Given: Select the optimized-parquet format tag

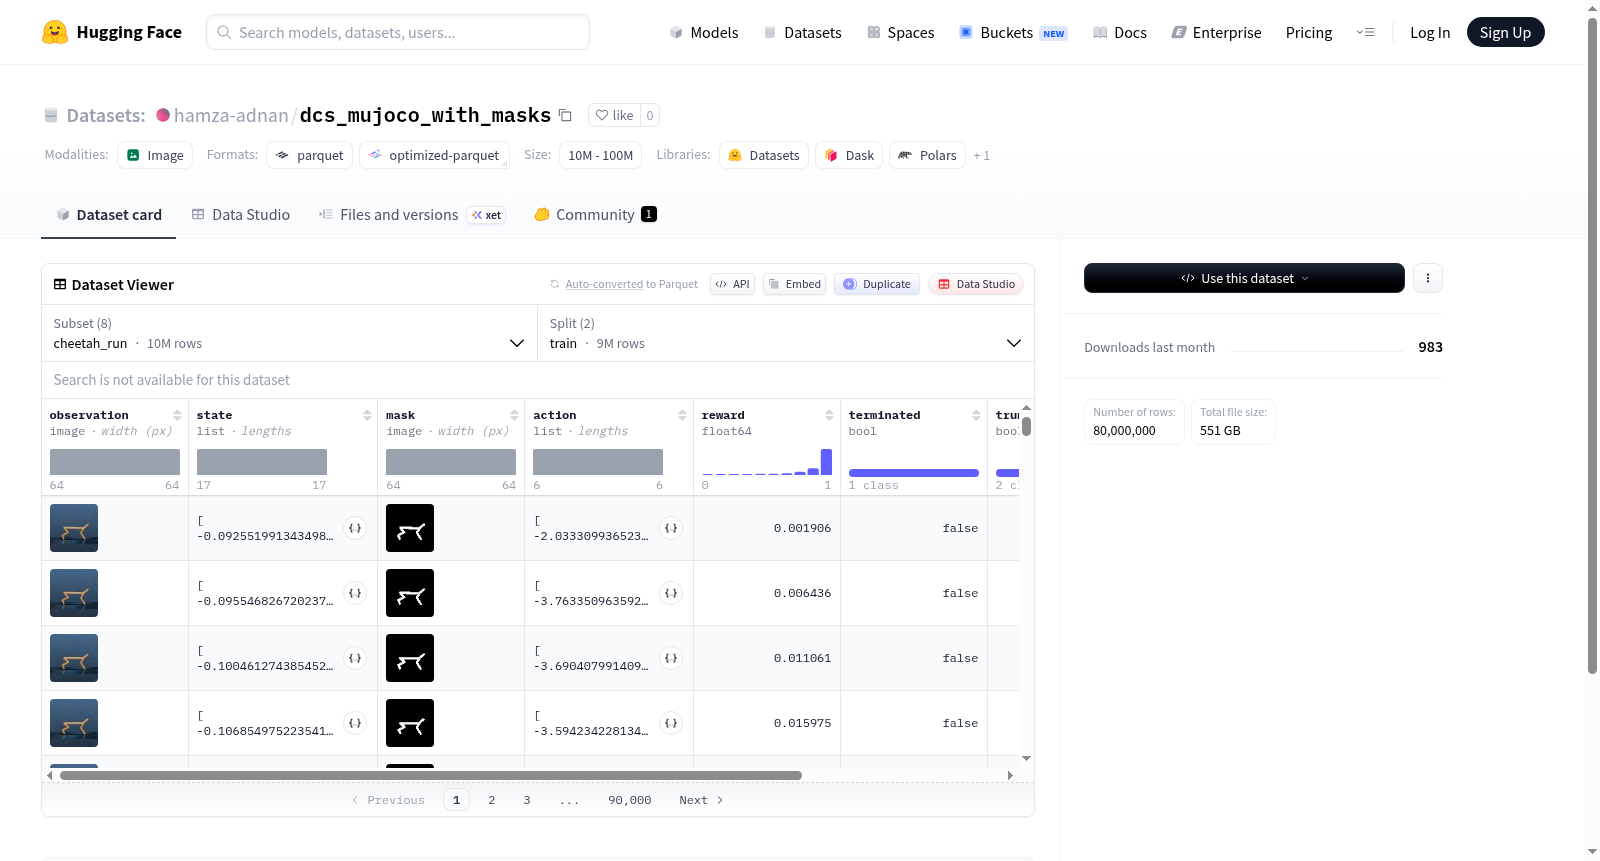Looking at the screenshot, I should pos(434,155).
